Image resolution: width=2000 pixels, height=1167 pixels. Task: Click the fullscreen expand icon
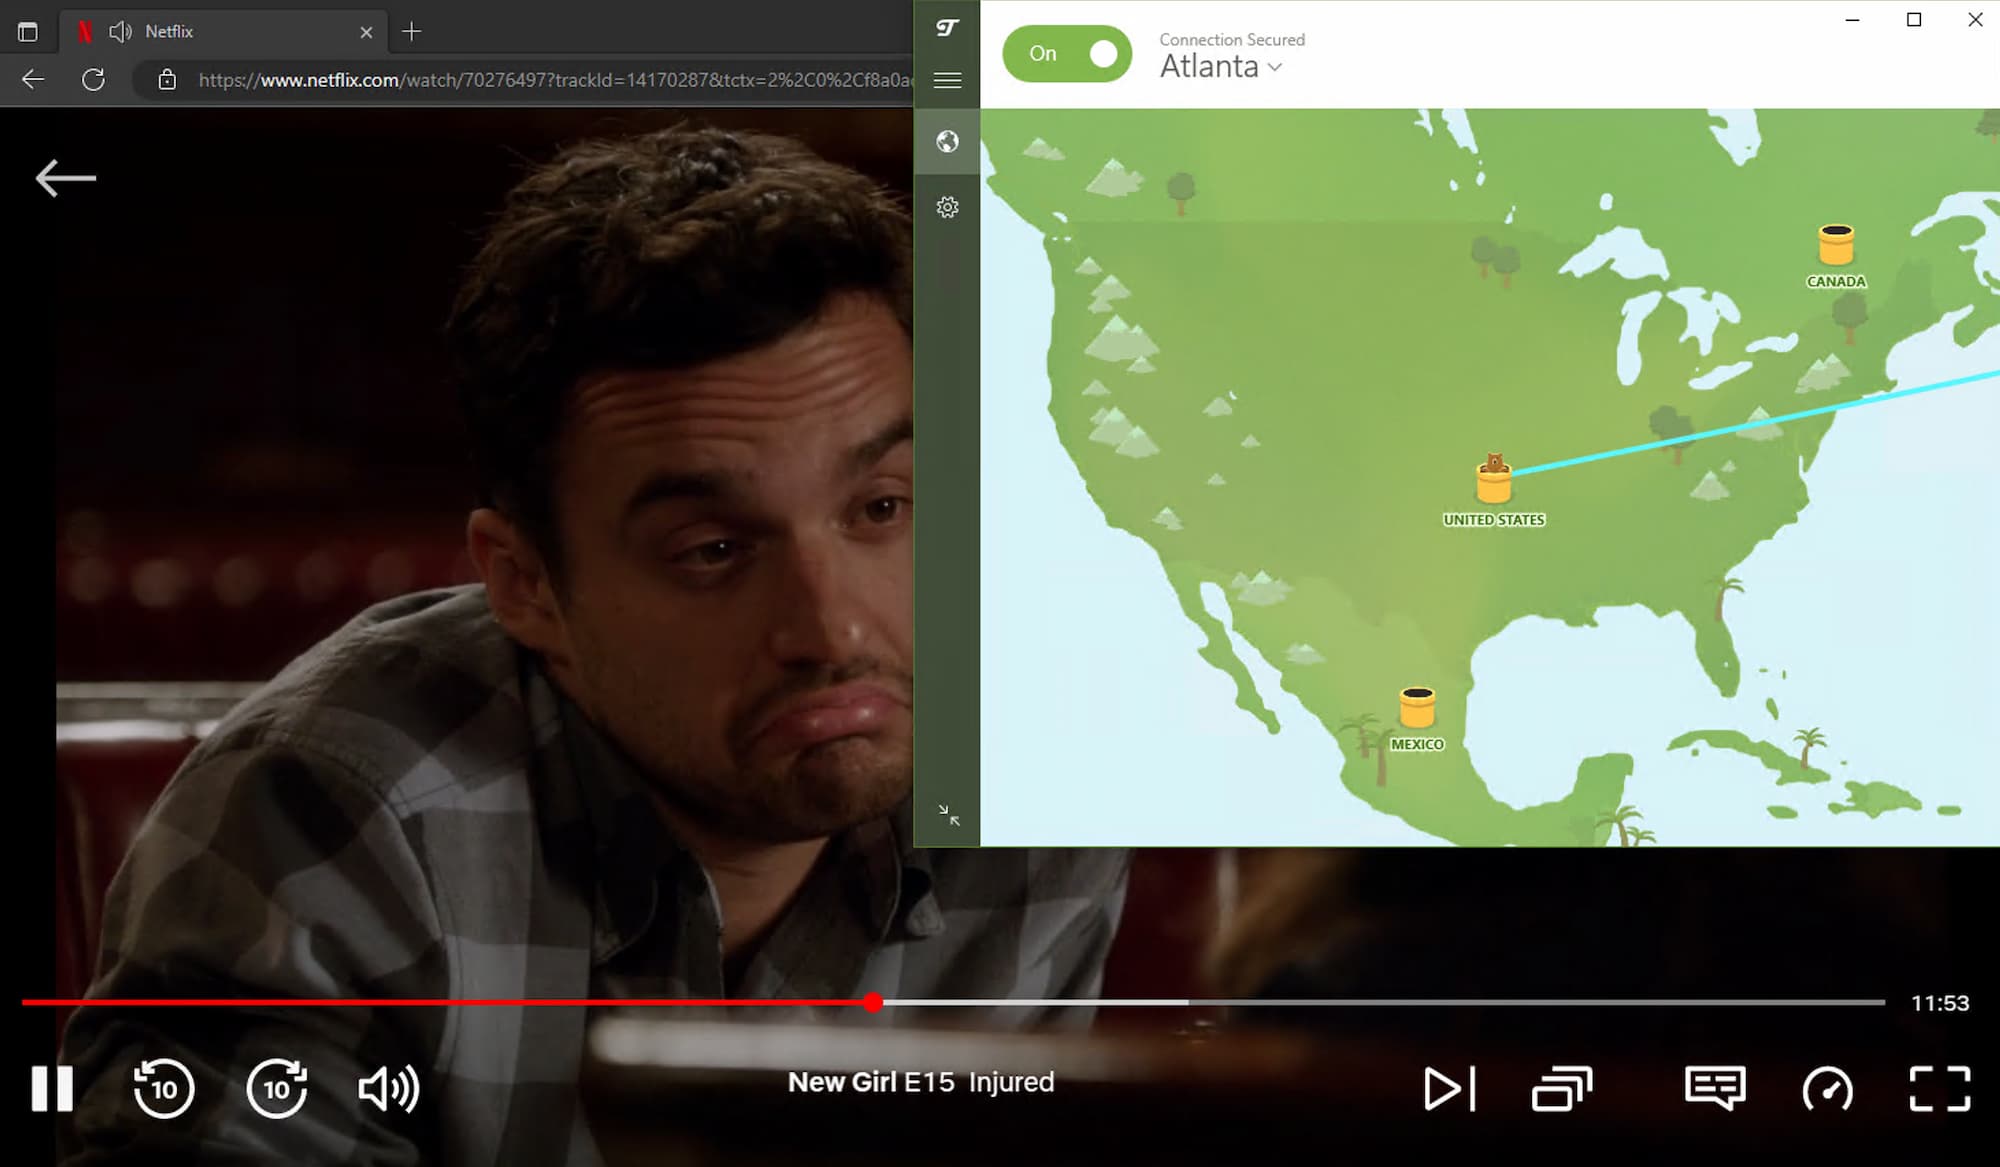click(1942, 1088)
